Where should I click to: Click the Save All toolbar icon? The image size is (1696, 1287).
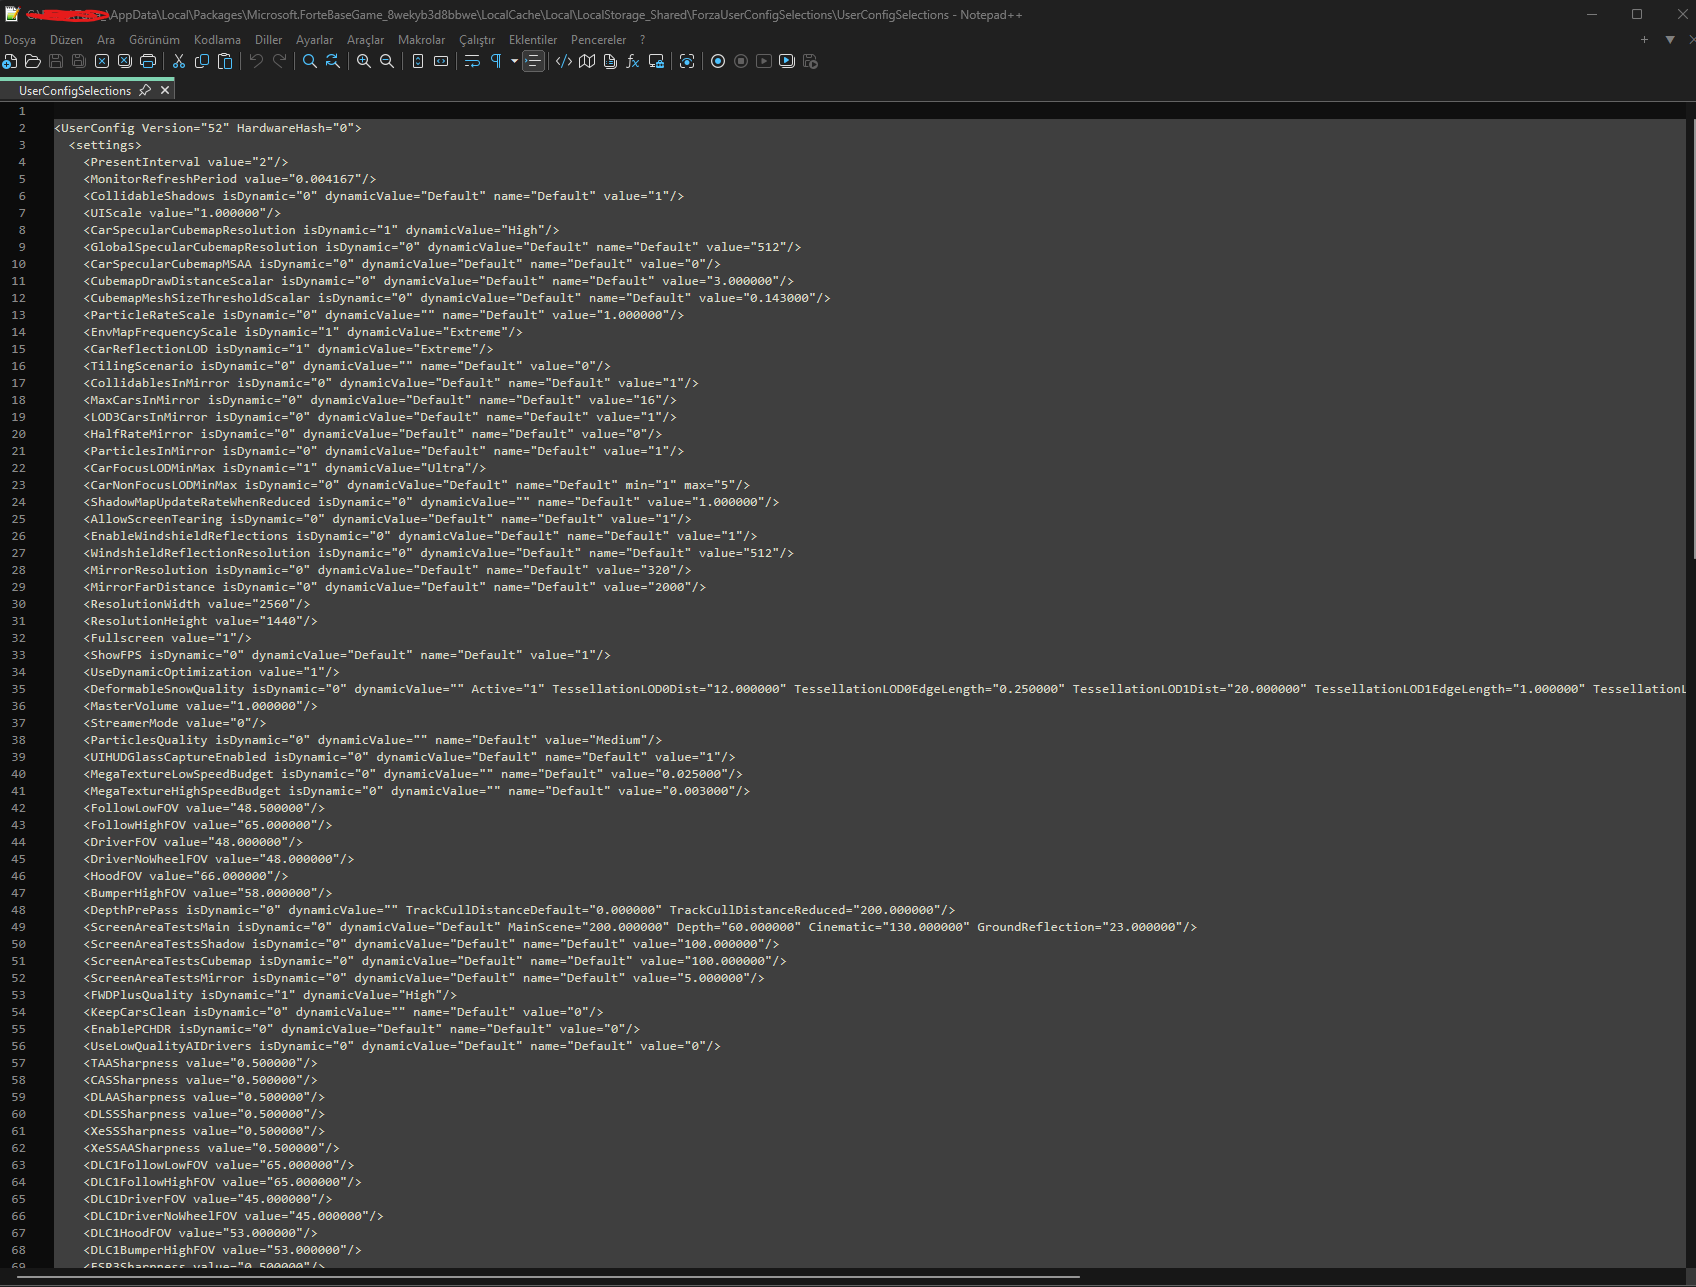coord(79,61)
